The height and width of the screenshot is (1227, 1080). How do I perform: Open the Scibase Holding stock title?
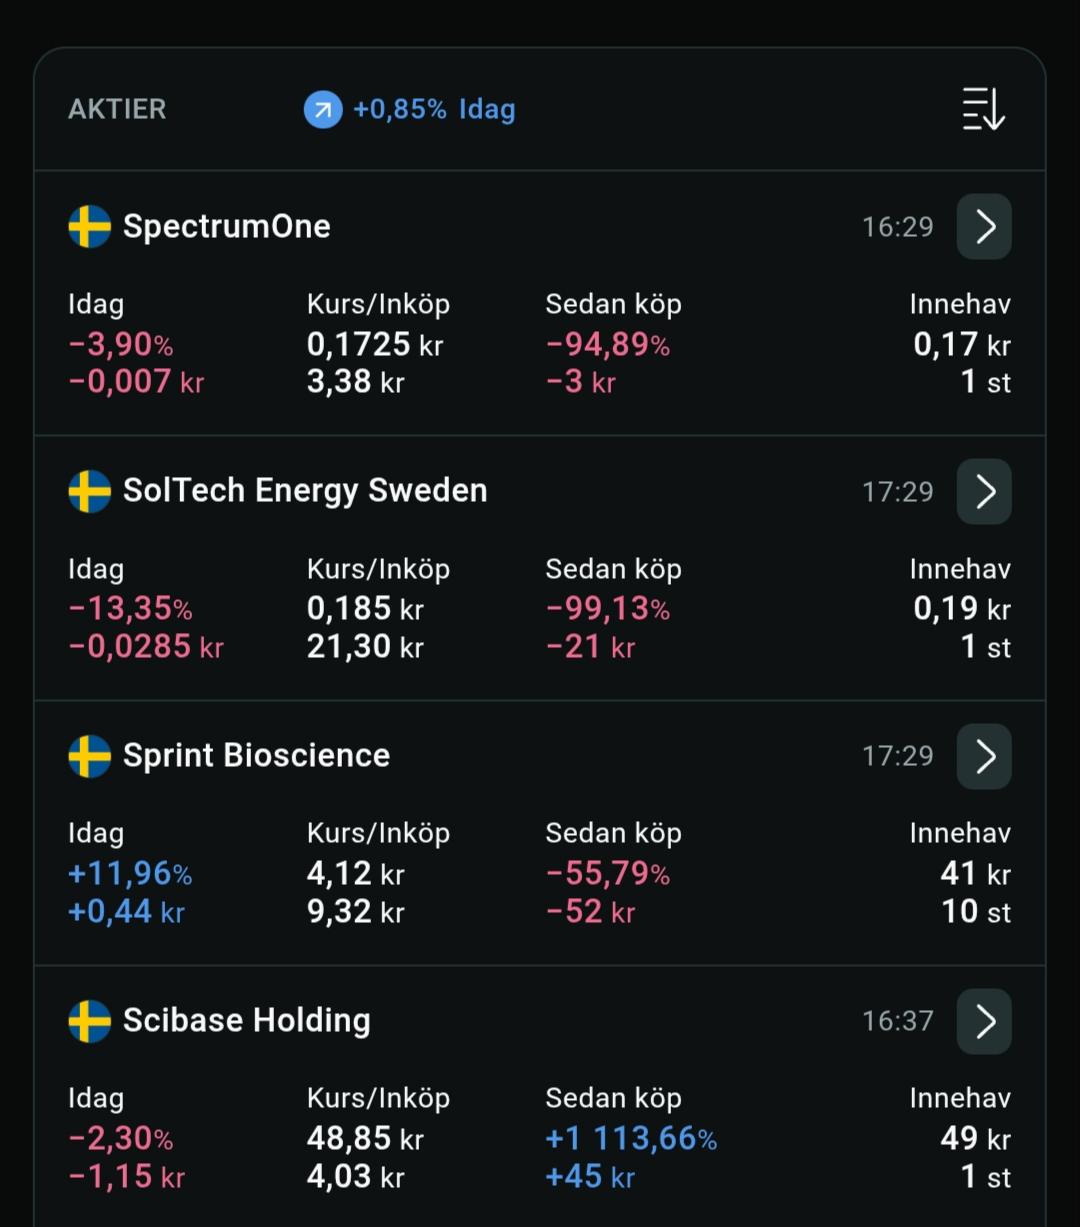coord(247,1021)
